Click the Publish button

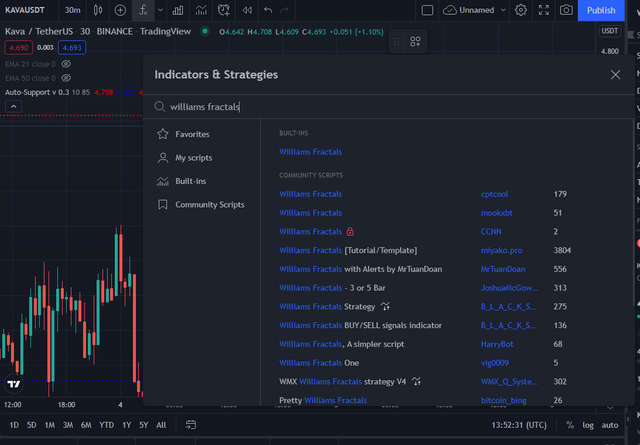(x=601, y=10)
